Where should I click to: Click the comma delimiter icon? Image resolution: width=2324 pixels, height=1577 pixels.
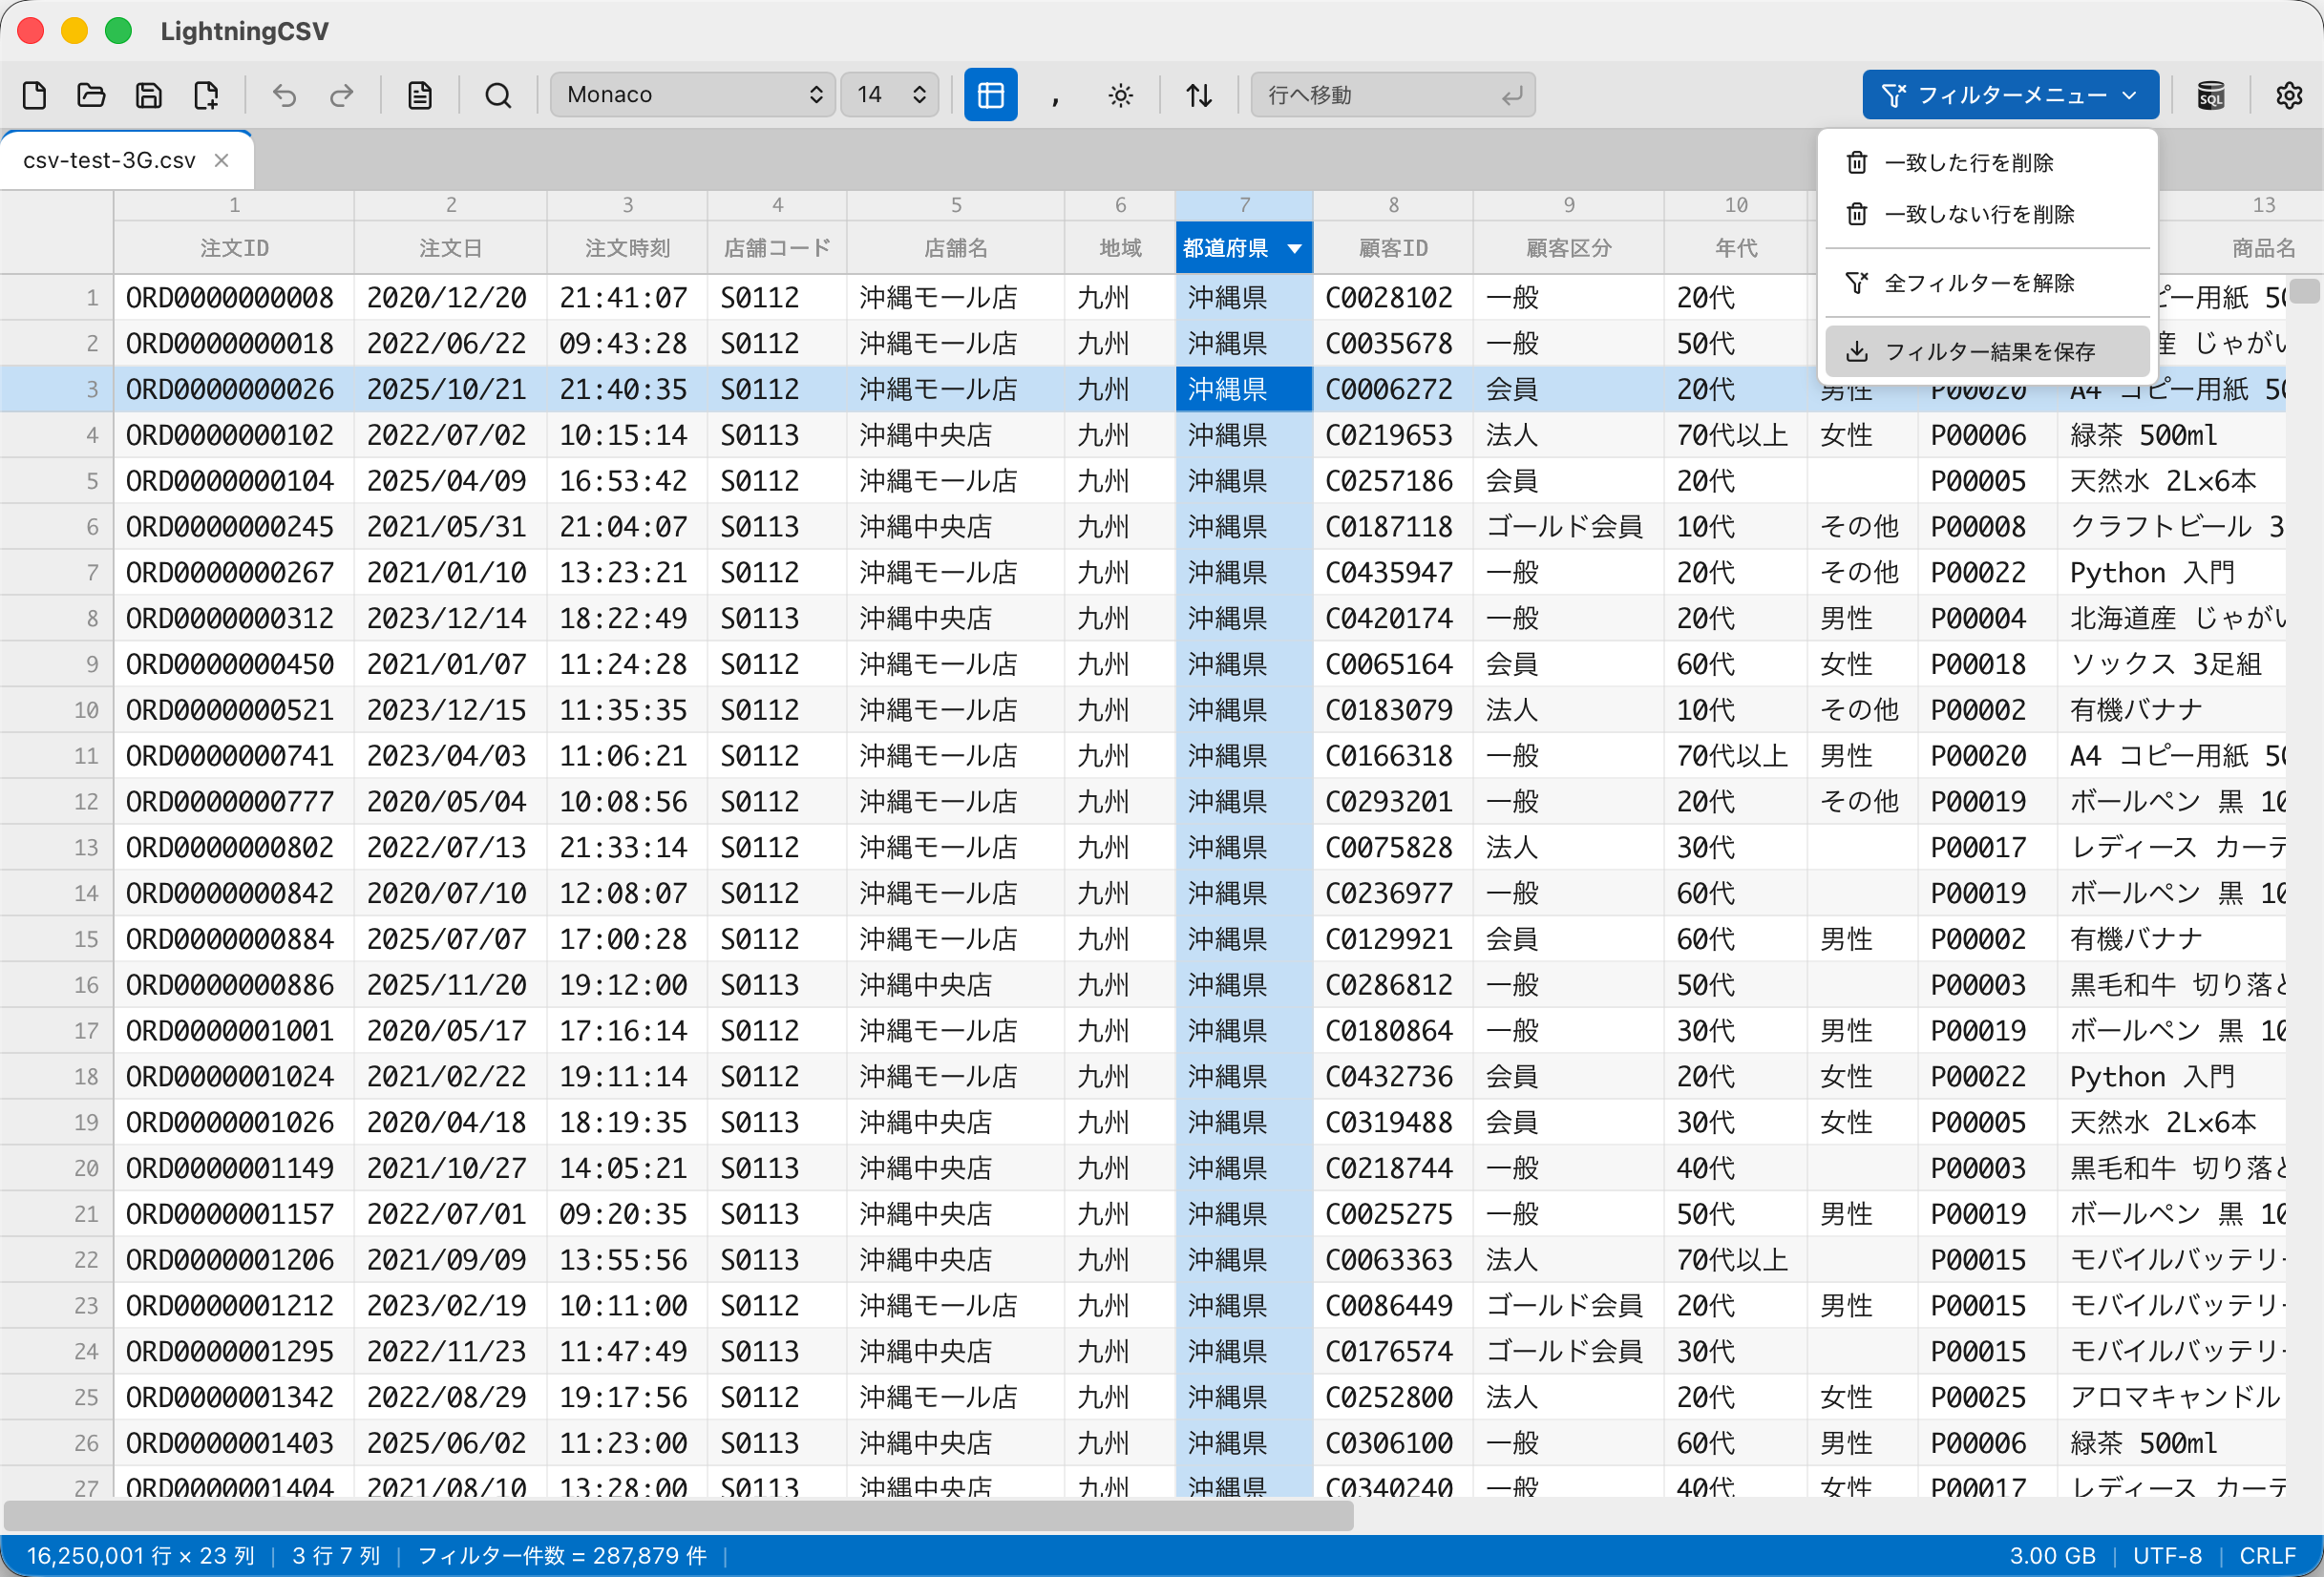click(x=1055, y=95)
